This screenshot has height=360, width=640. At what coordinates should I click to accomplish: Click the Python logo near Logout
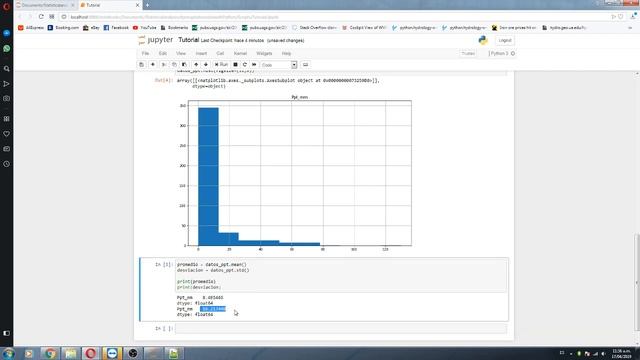(x=483, y=40)
